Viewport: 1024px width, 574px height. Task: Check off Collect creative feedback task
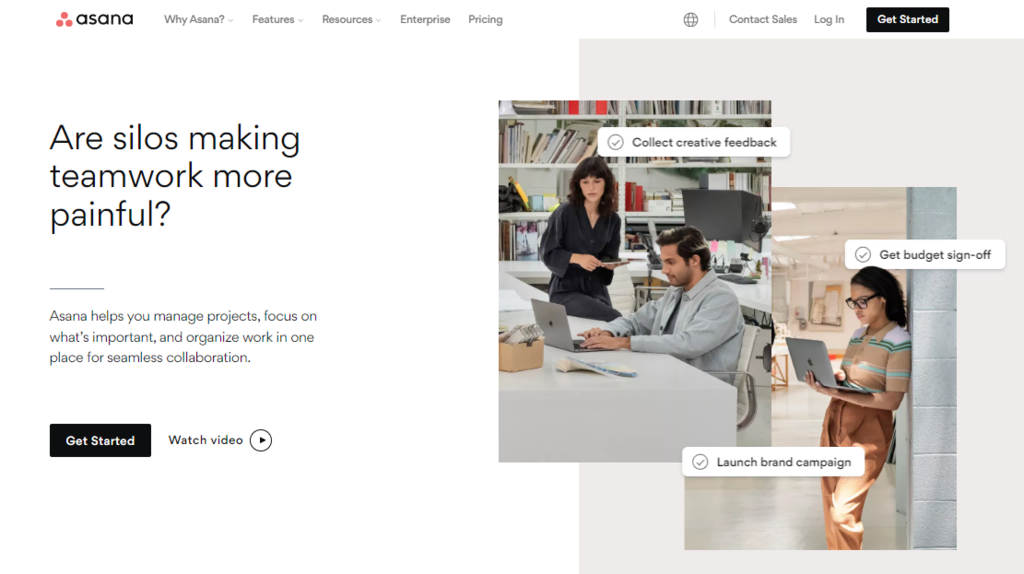point(615,142)
